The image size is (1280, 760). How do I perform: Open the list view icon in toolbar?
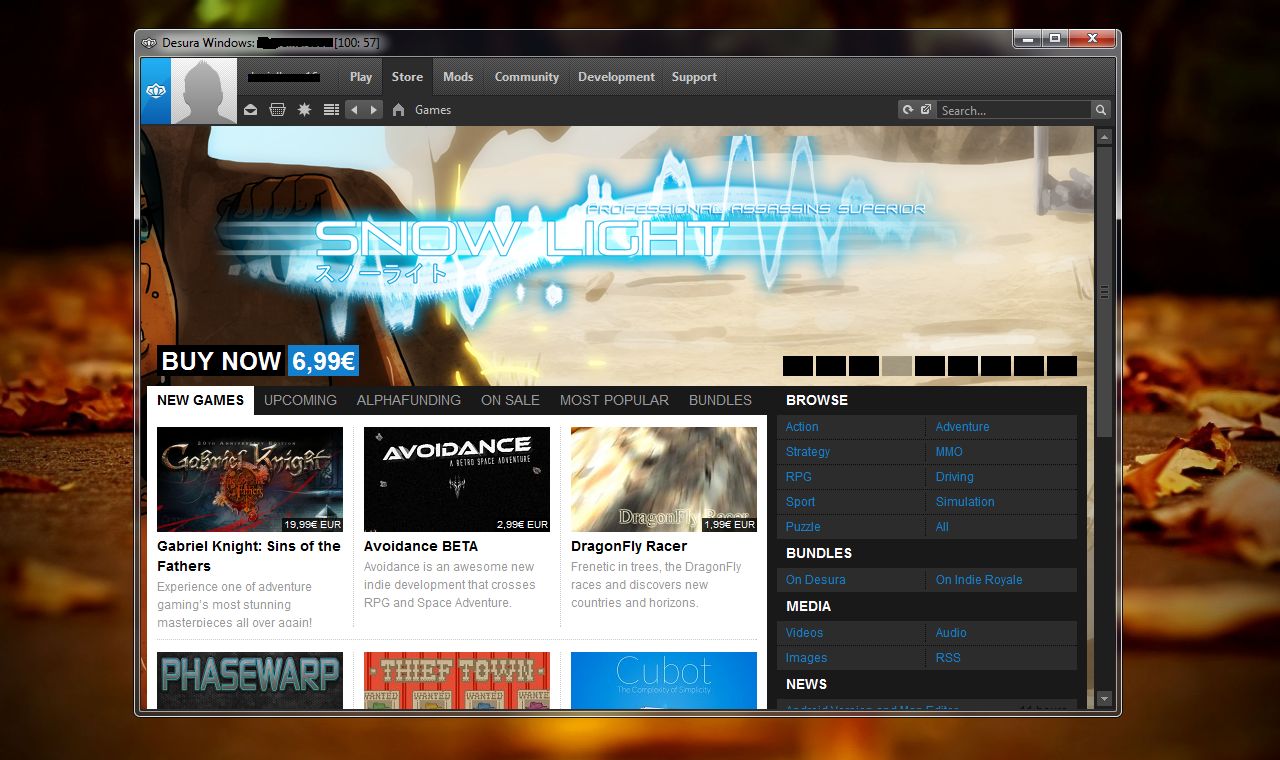point(331,110)
